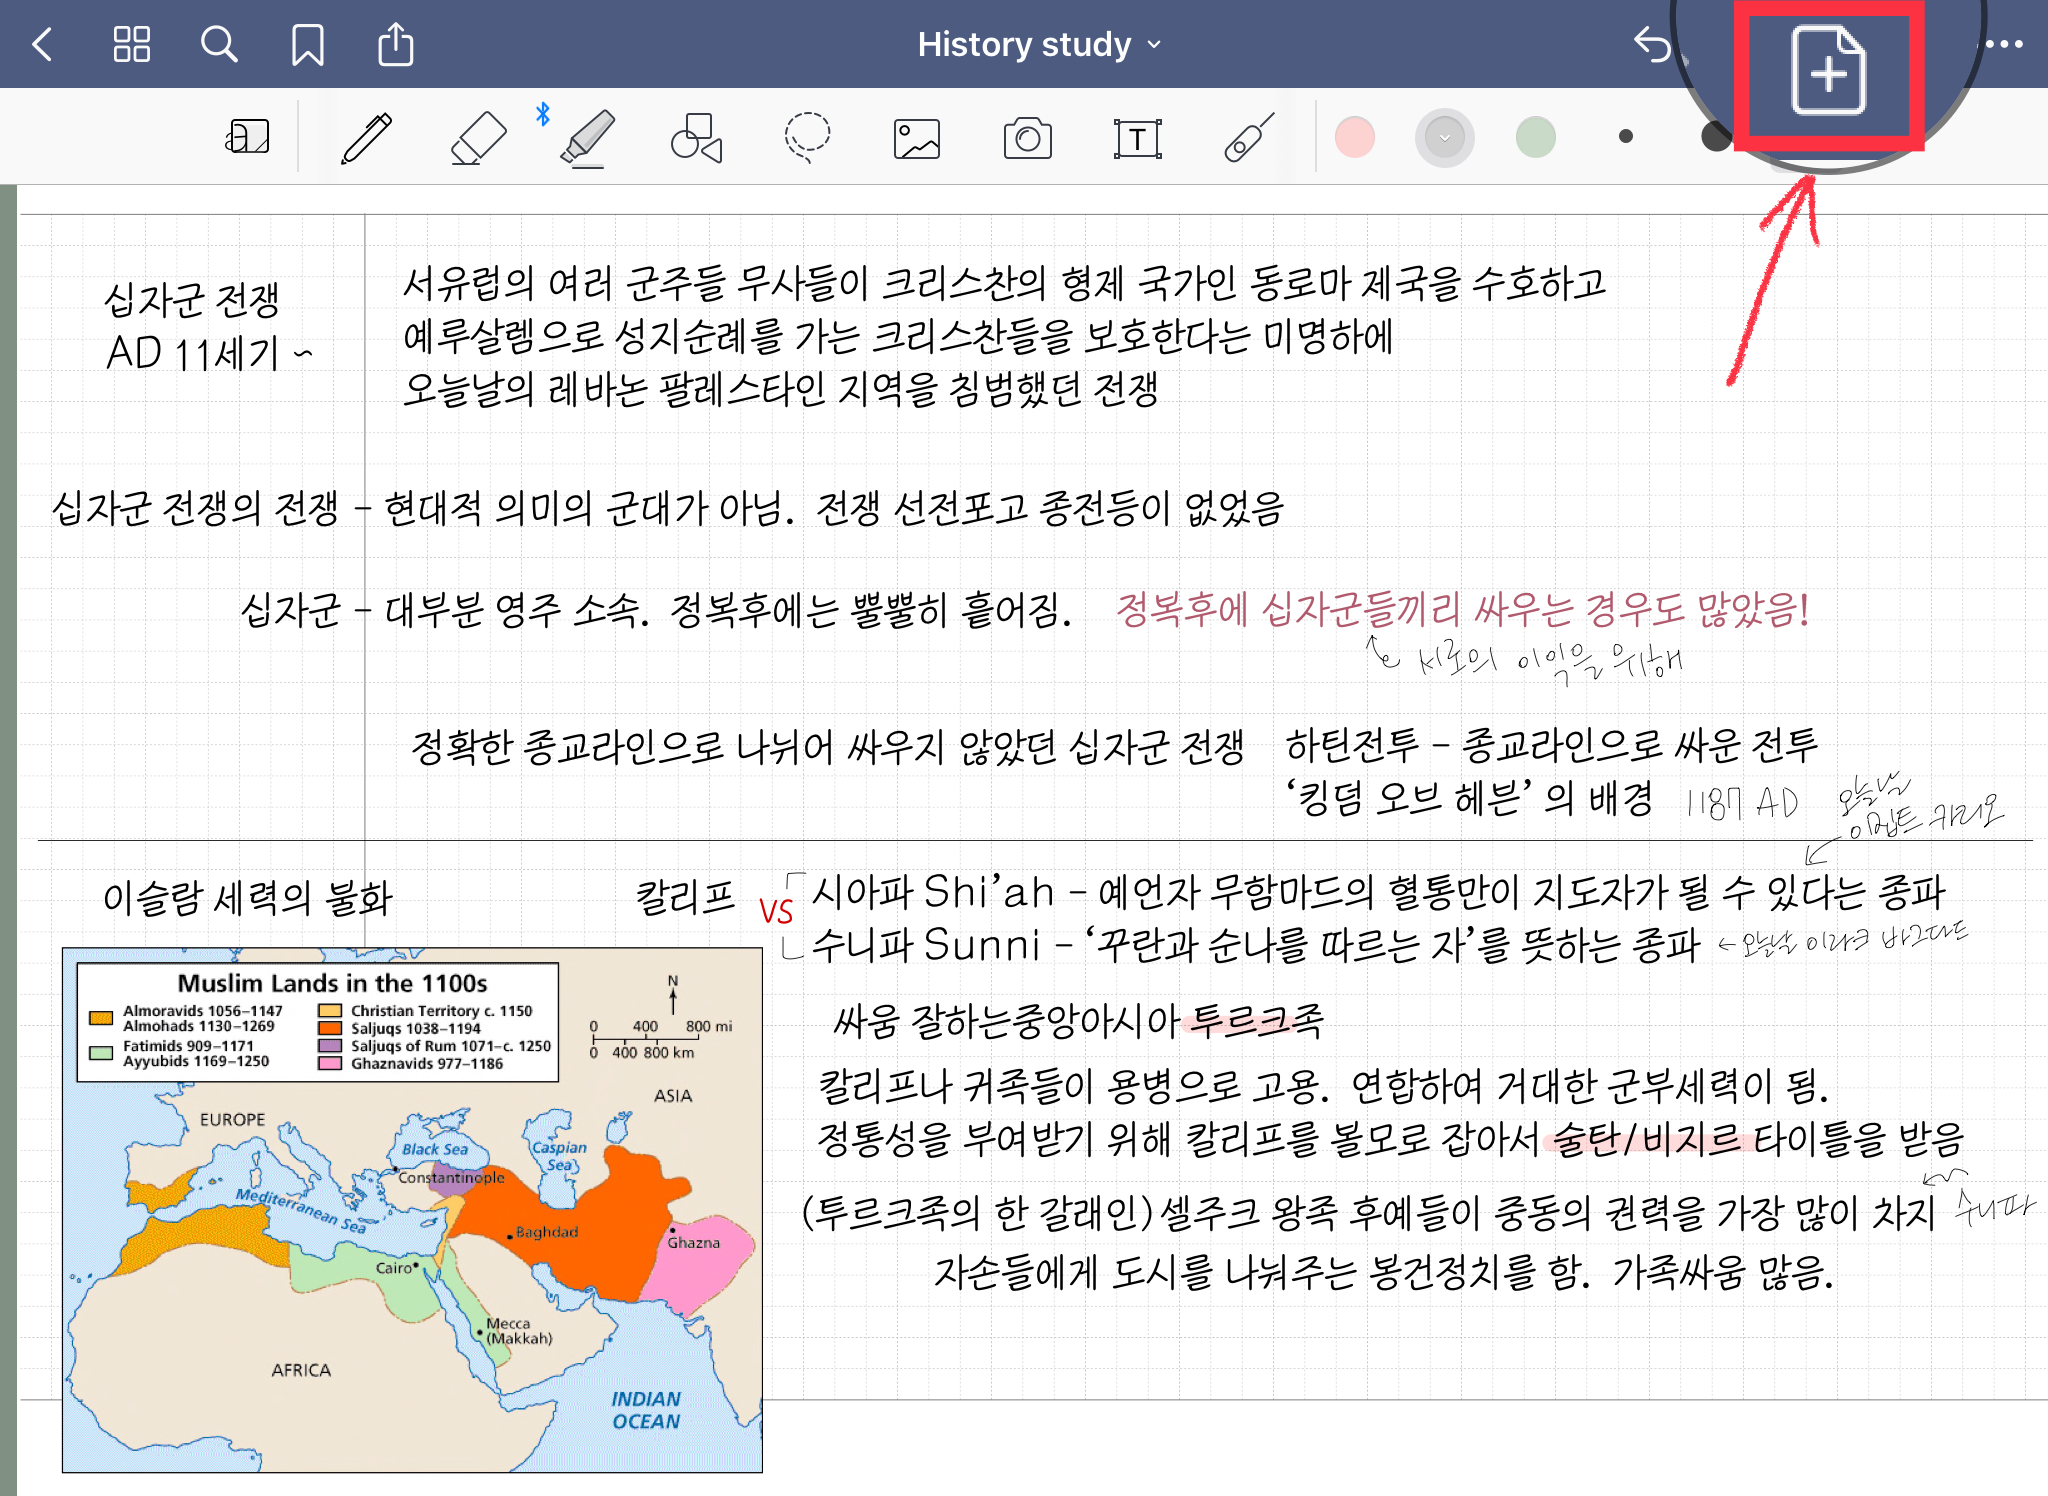The height and width of the screenshot is (1496, 2048).
Task: Select the Eraser tool
Action: (x=478, y=138)
